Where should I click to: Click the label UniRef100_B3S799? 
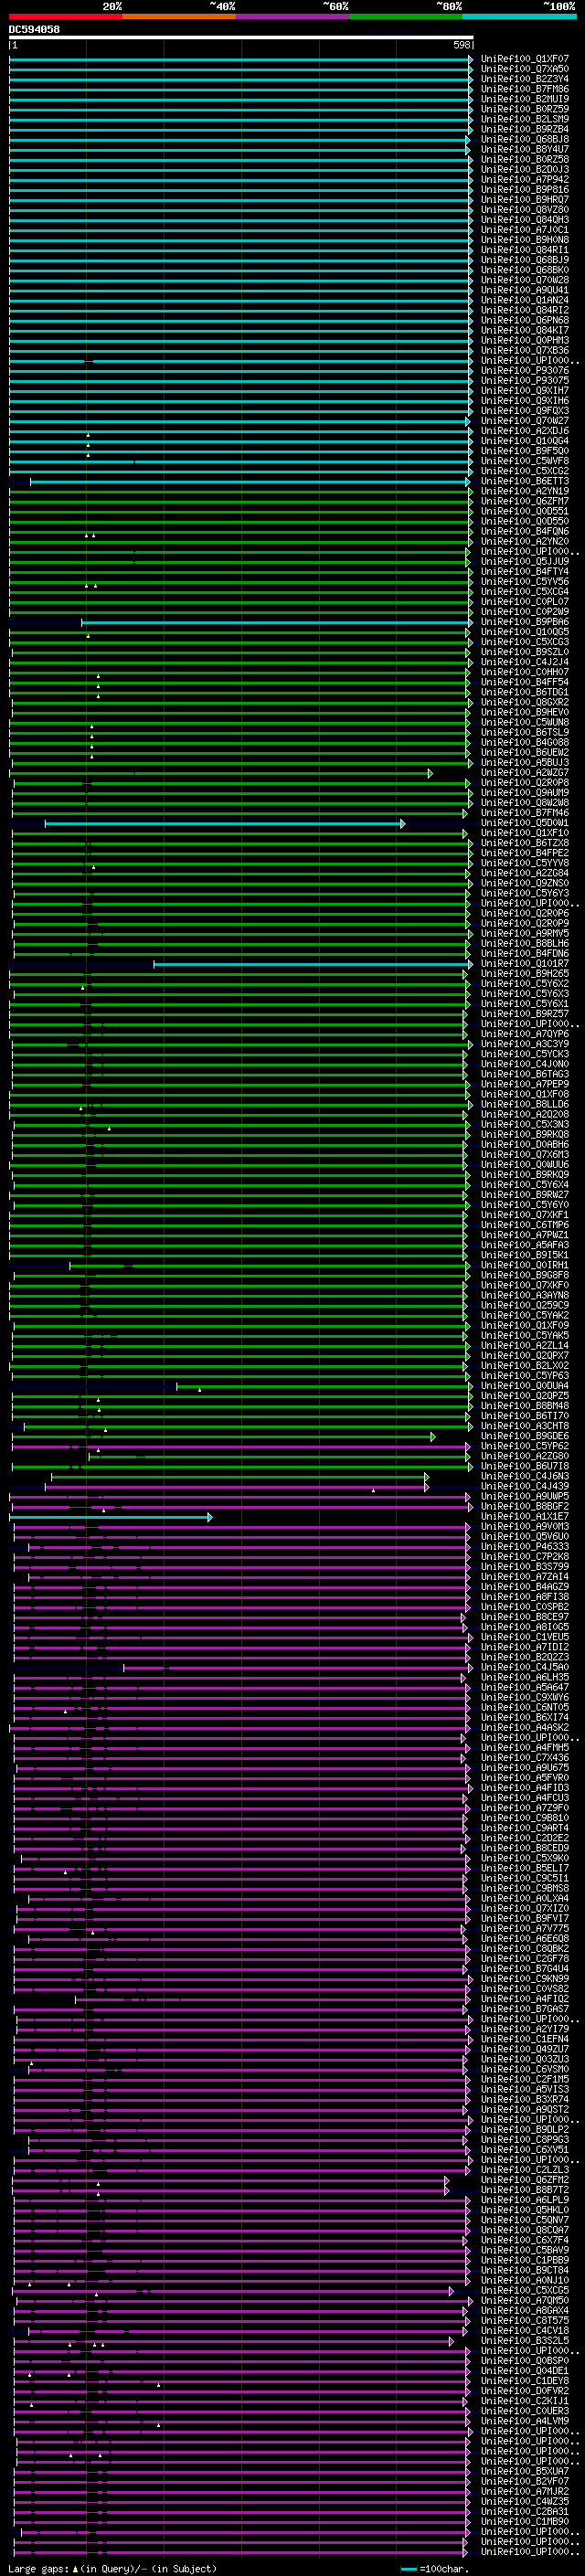[525, 1567]
